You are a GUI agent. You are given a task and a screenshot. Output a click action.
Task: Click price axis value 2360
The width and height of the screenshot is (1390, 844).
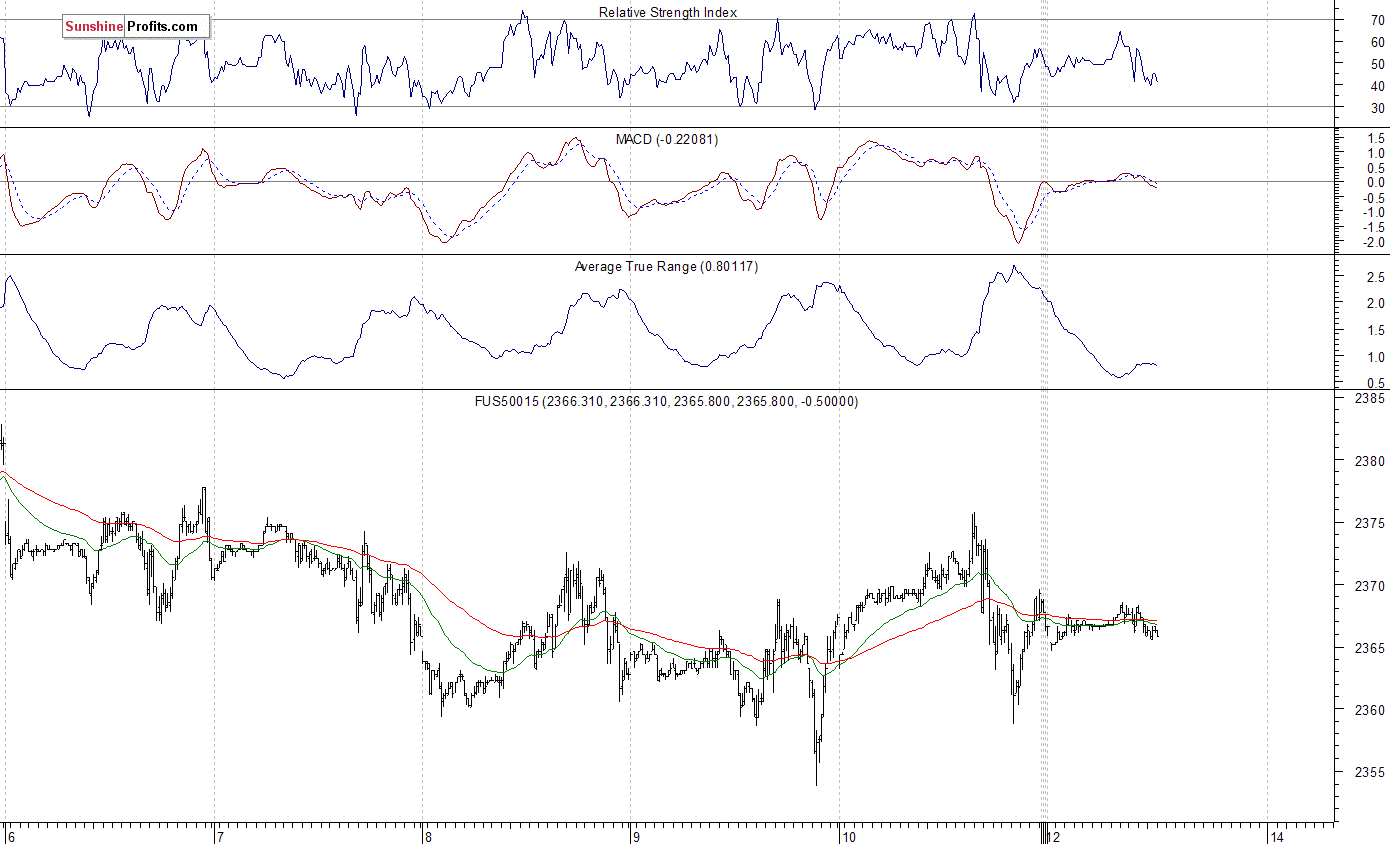click(x=1371, y=711)
